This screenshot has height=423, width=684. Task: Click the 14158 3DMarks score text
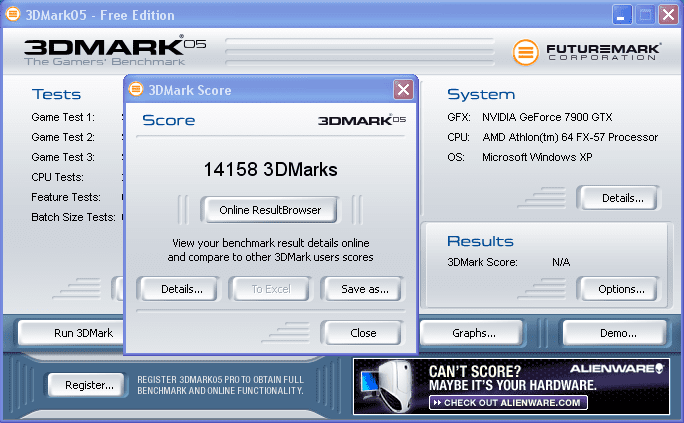270,170
